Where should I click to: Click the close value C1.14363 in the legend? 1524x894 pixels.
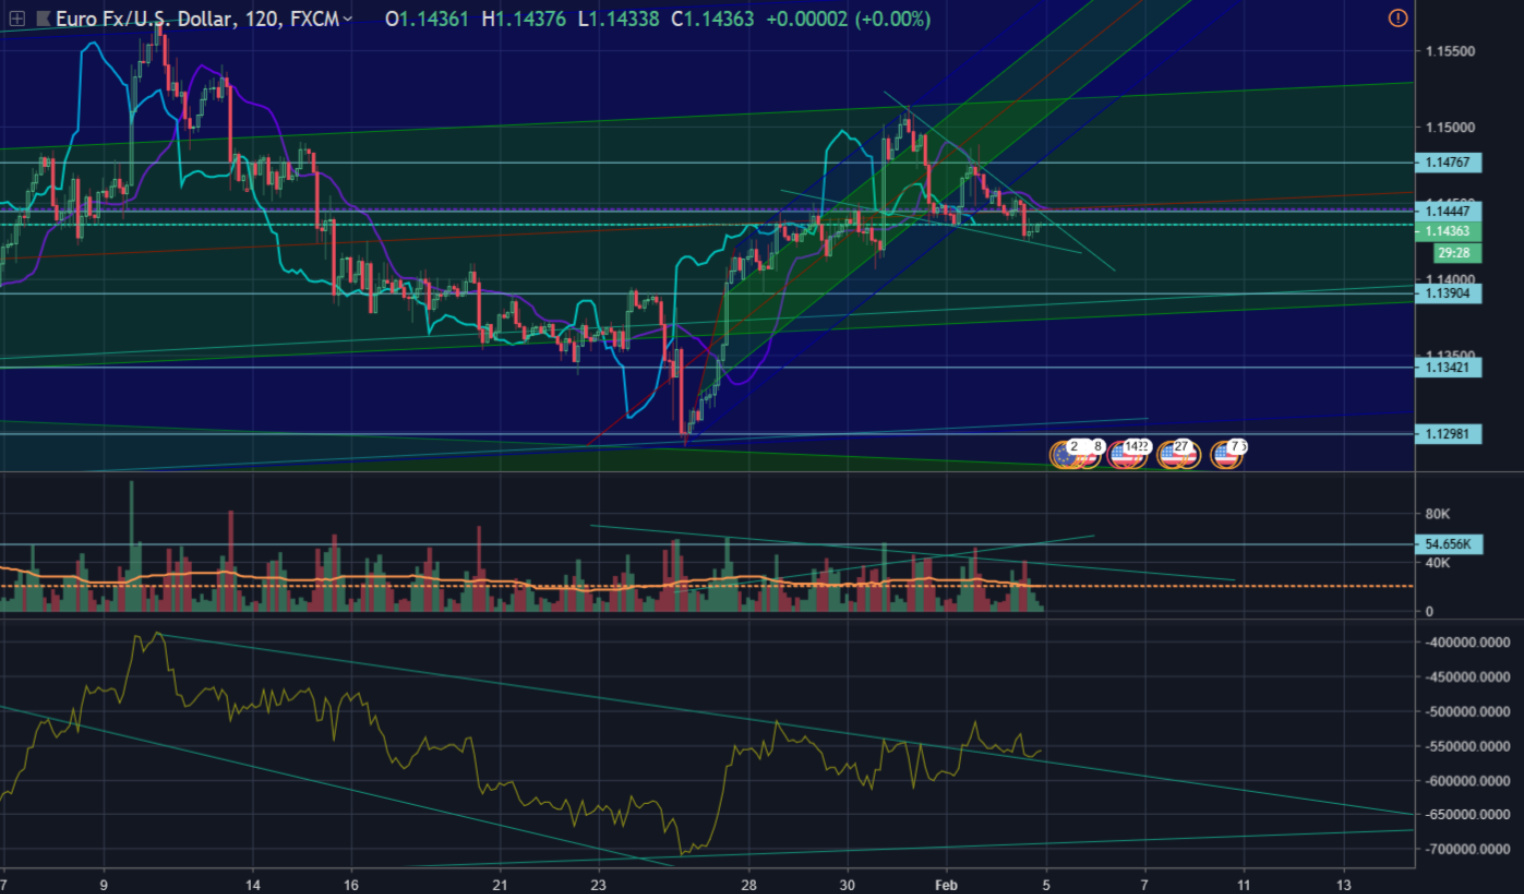[x=712, y=19]
